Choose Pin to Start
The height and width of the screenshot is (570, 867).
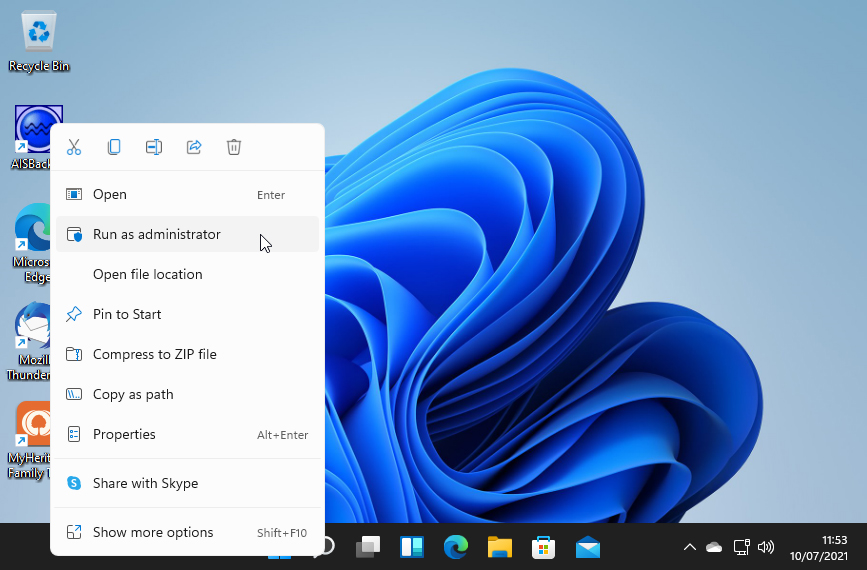point(187,314)
